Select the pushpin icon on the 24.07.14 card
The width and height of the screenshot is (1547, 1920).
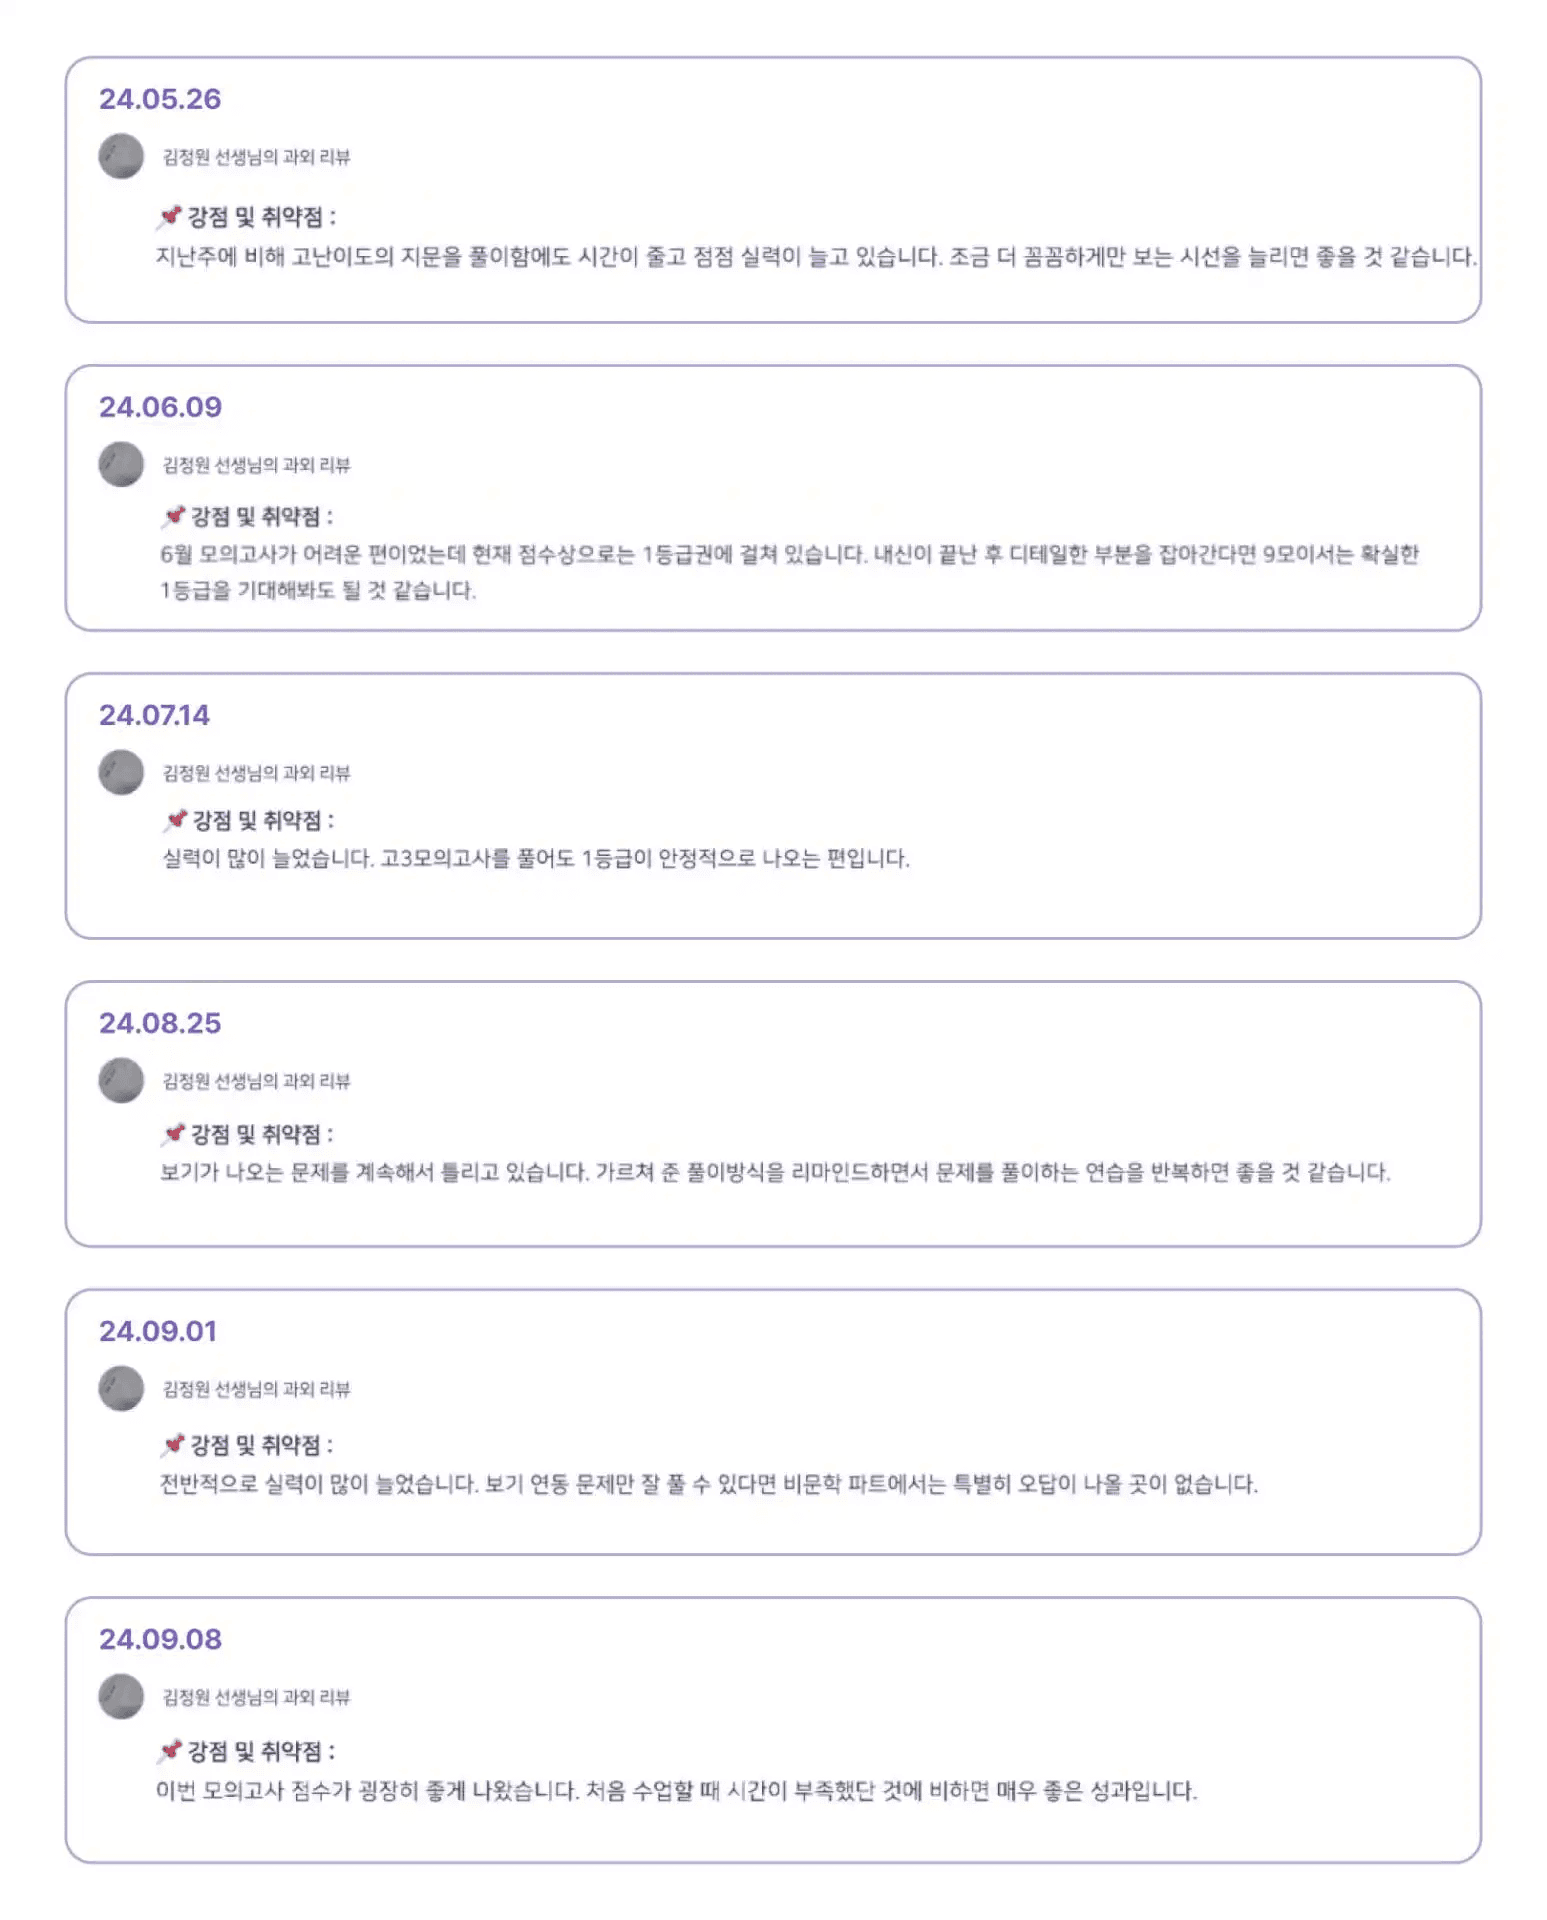(x=176, y=820)
